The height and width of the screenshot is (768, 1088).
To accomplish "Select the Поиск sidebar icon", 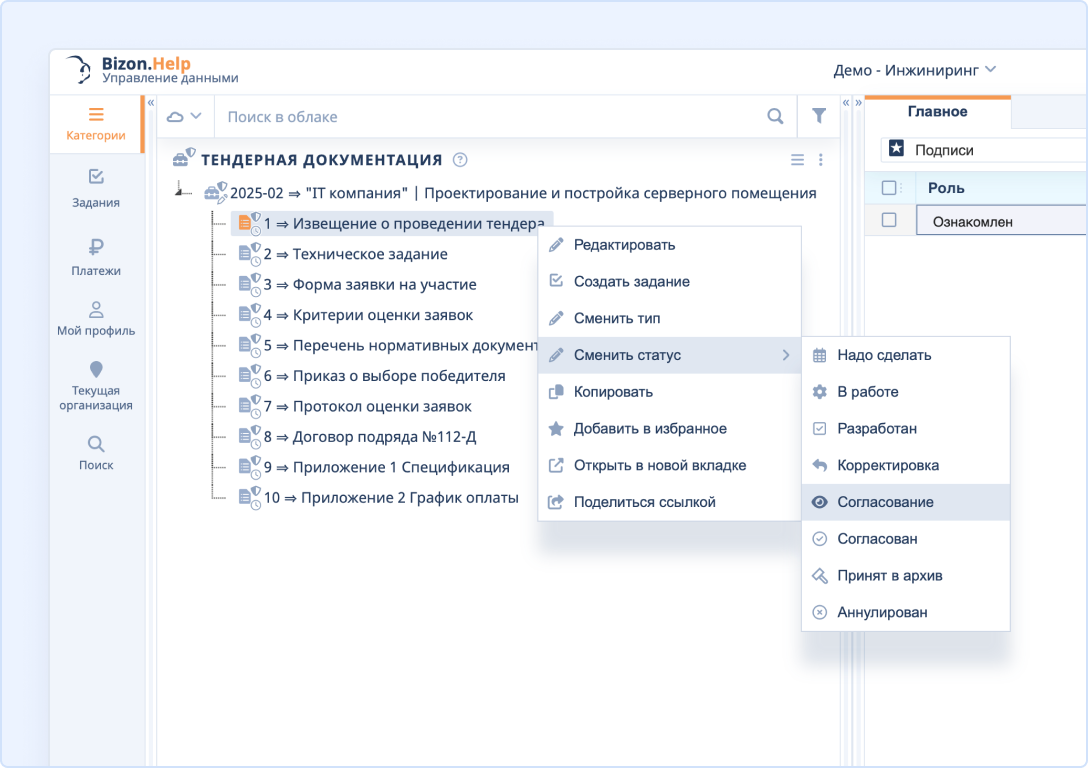I will tap(95, 448).
